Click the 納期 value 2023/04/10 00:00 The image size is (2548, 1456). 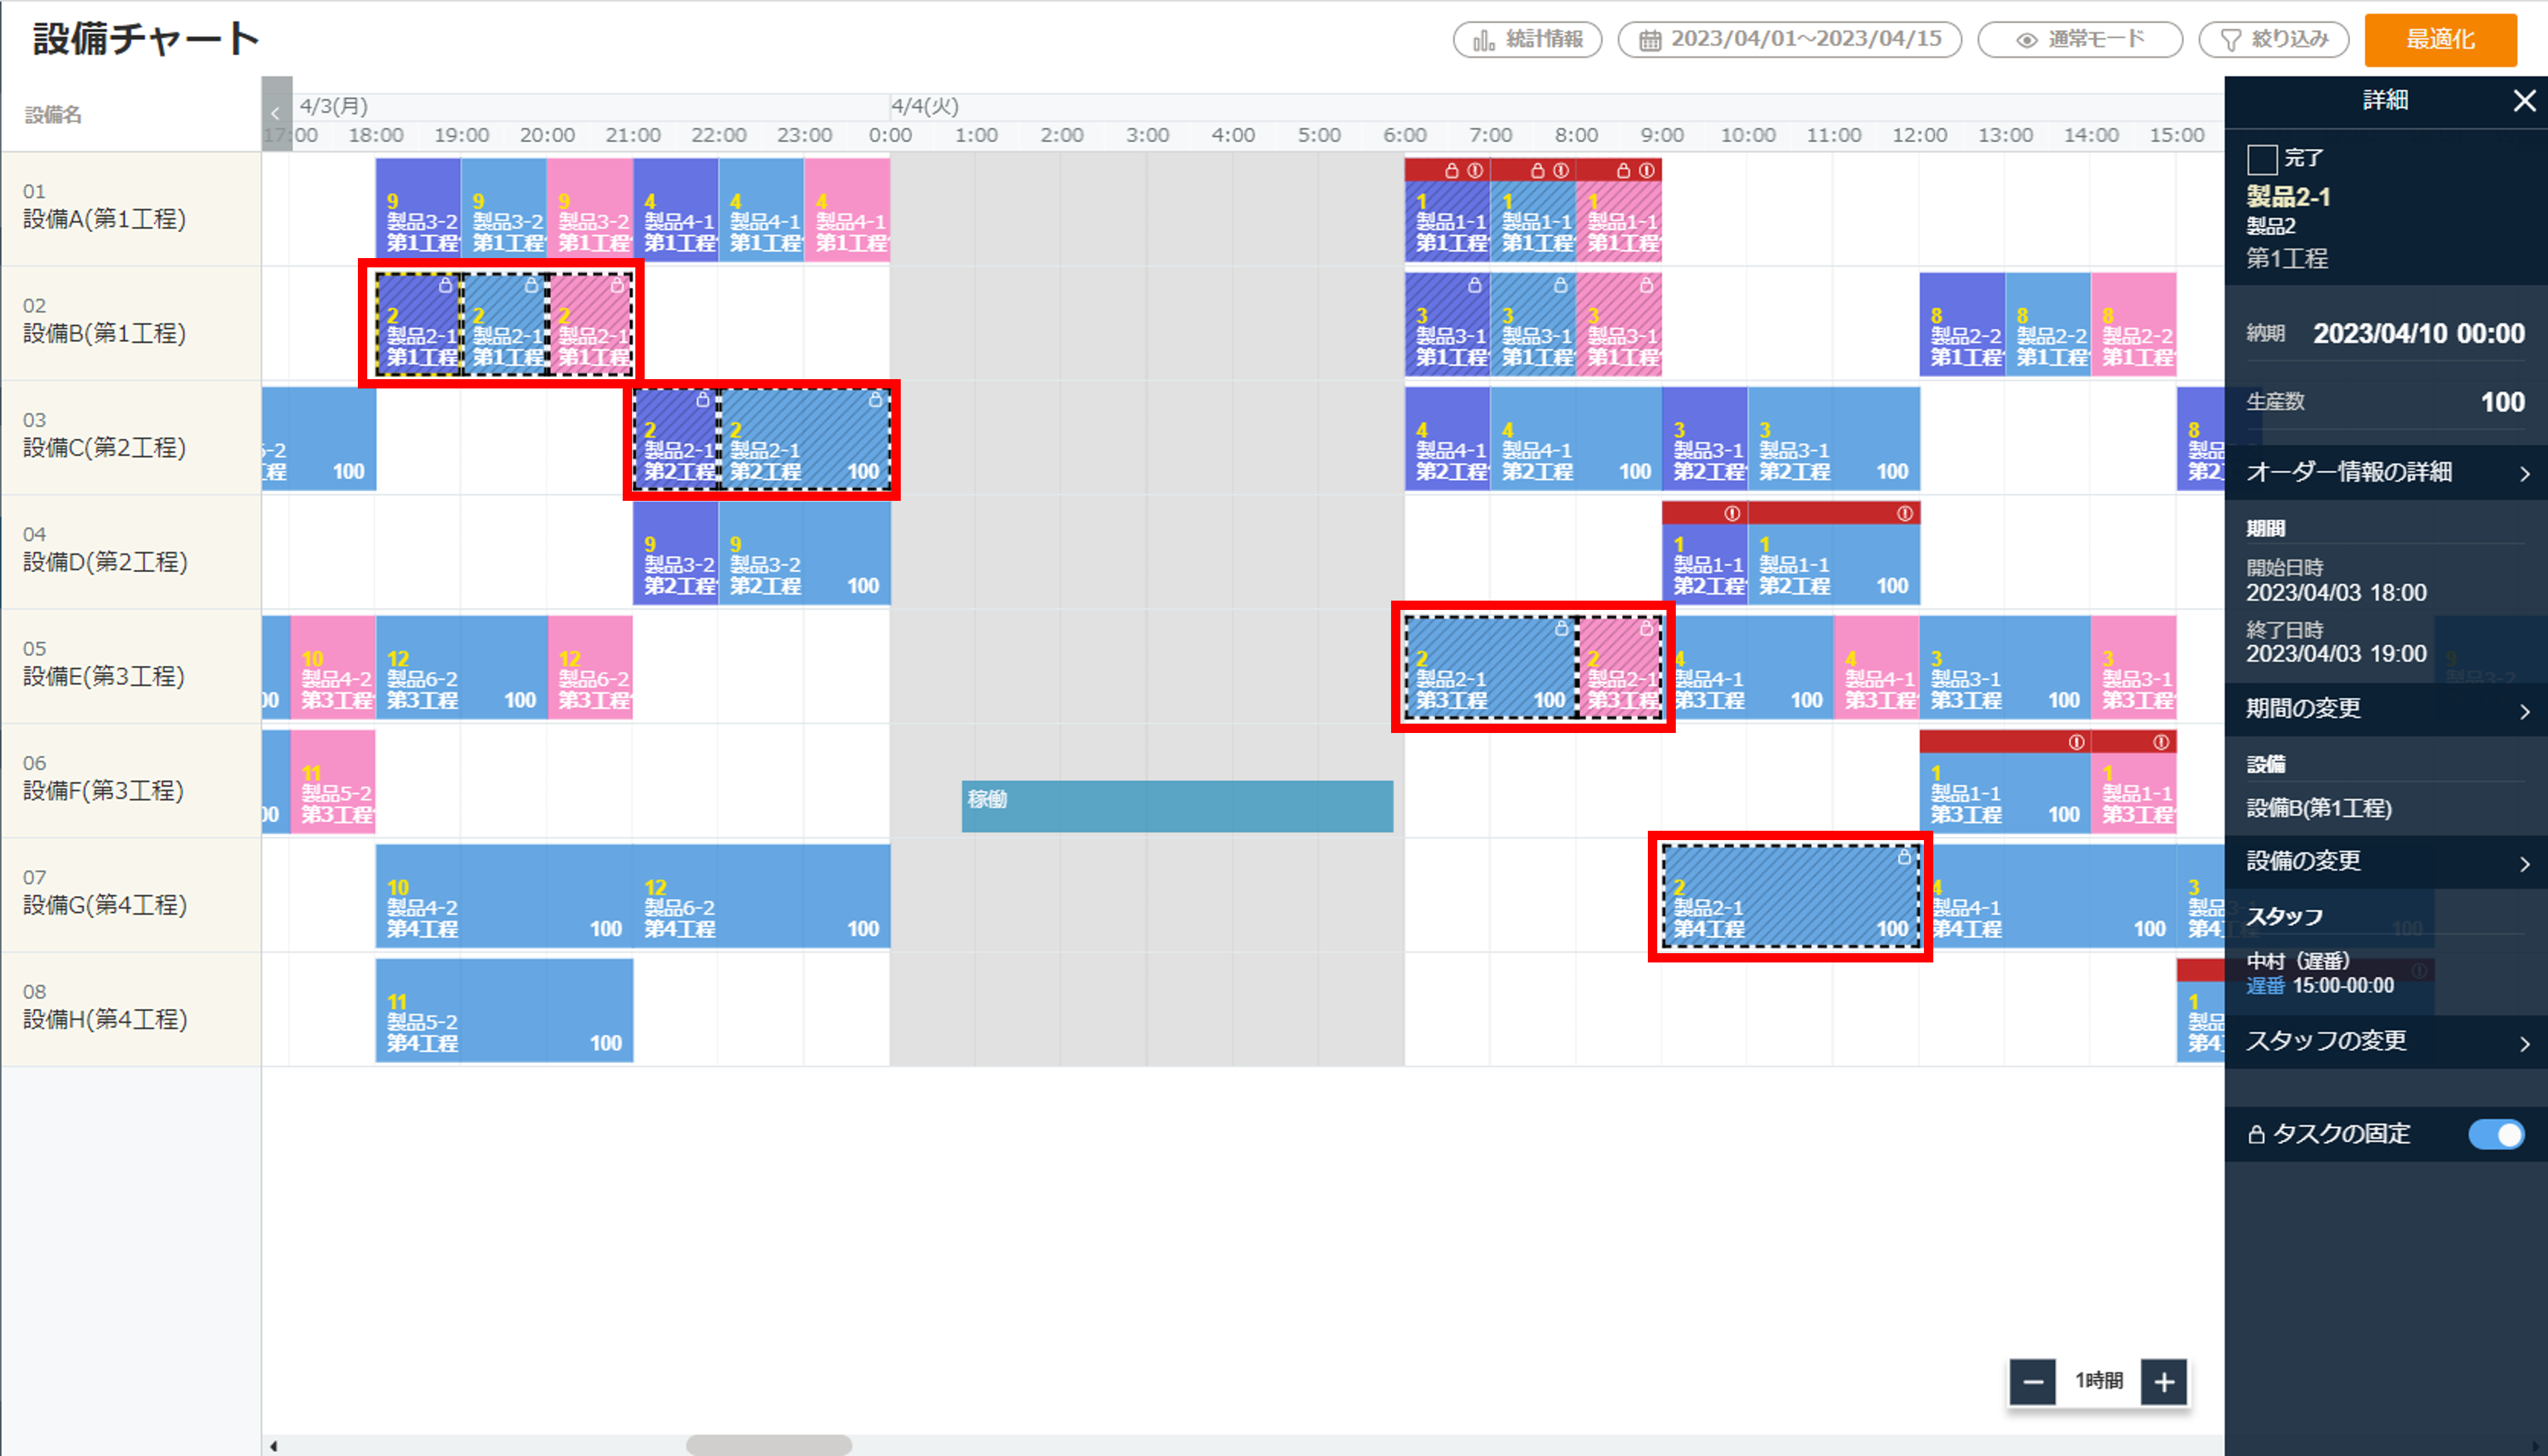click(2419, 334)
